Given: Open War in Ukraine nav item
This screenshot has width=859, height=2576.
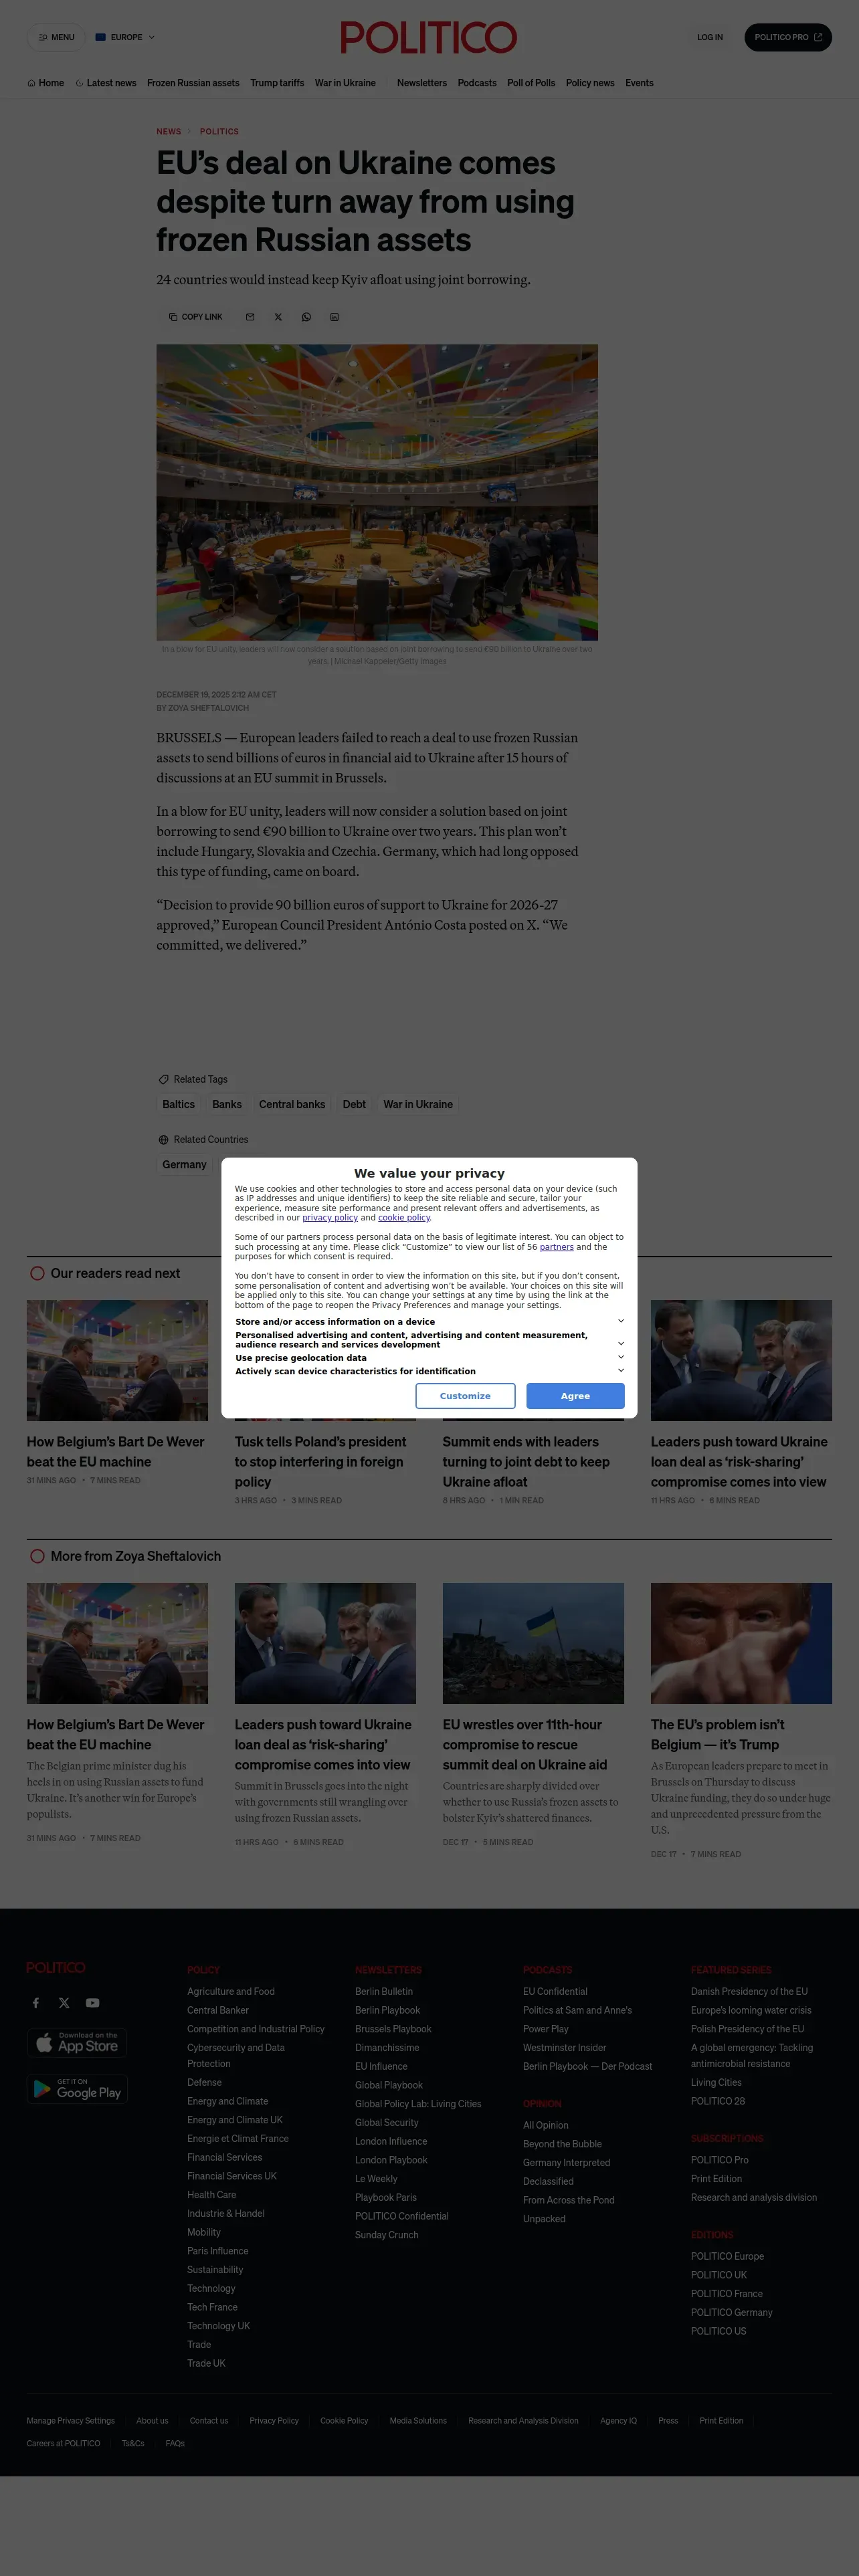Looking at the screenshot, I should pyautogui.click(x=345, y=83).
